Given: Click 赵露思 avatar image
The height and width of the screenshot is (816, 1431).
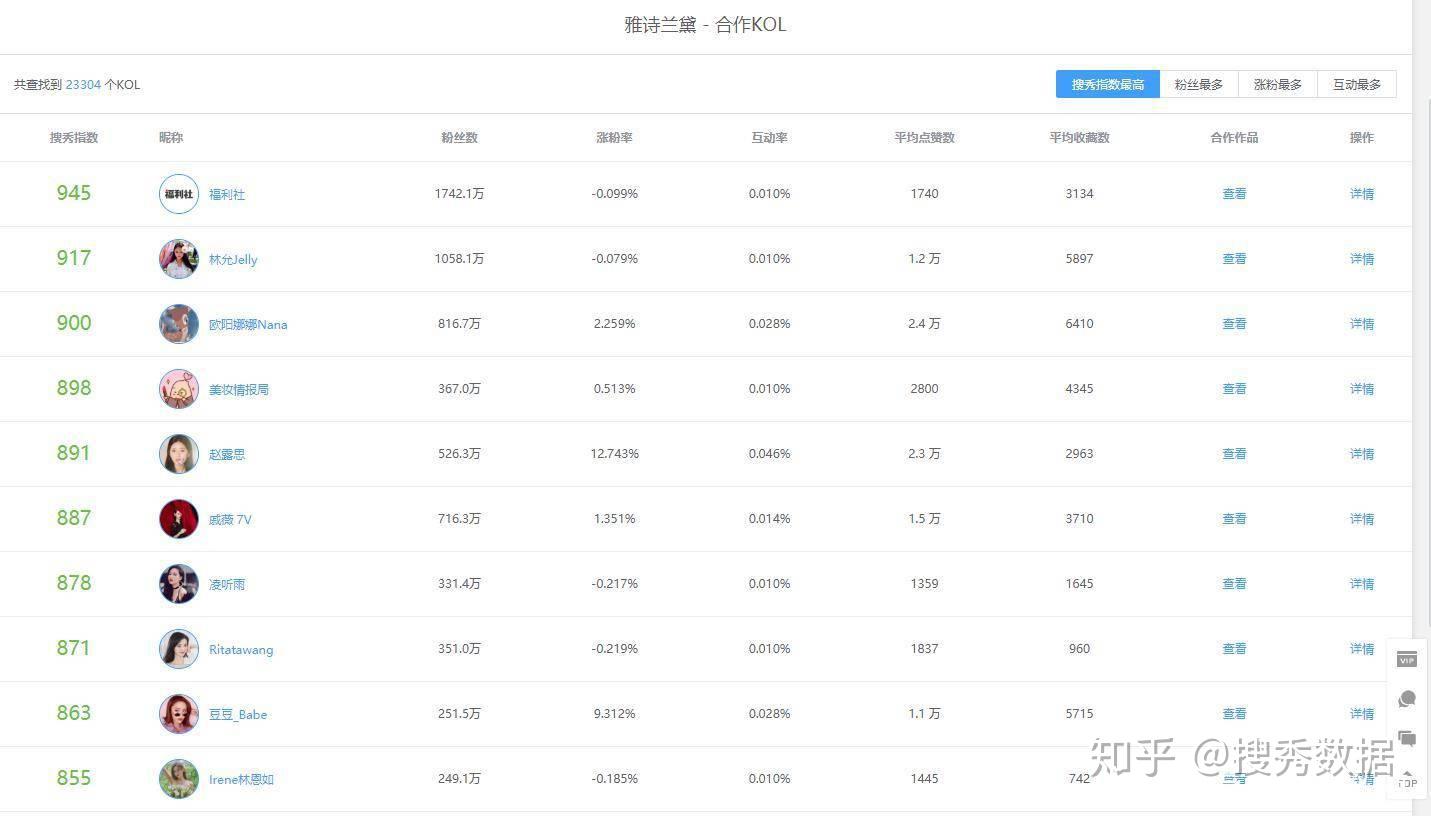Looking at the screenshot, I should 179,454.
